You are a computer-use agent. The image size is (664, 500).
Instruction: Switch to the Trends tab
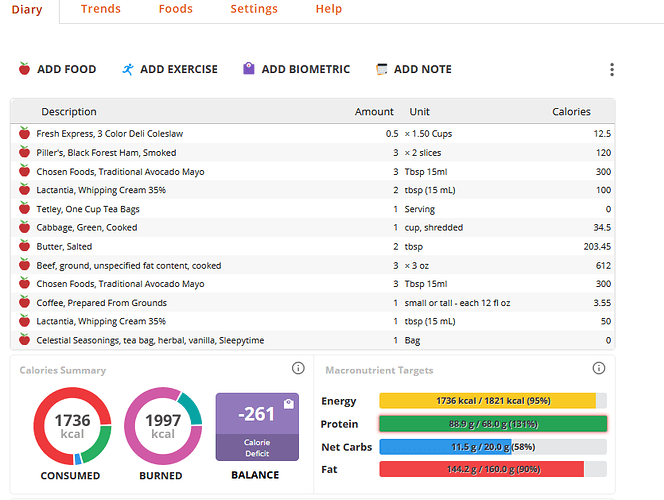click(x=101, y=9)
